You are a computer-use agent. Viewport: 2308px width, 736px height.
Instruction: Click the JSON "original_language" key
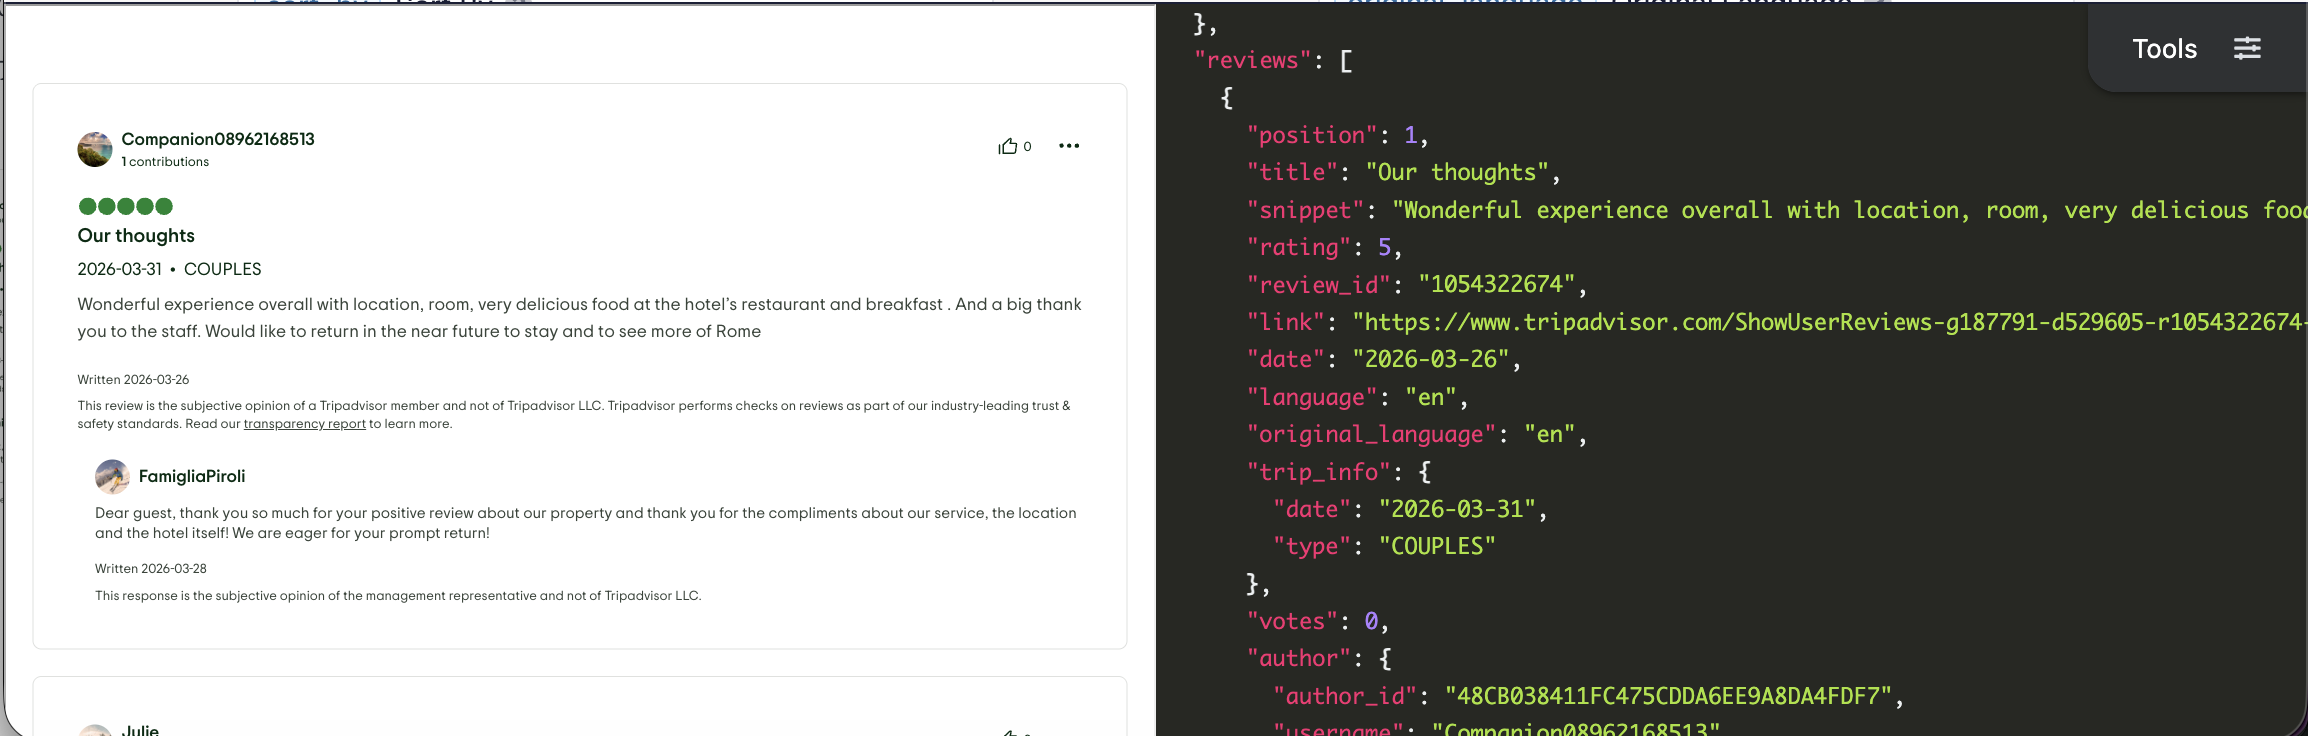[1371, 434]
